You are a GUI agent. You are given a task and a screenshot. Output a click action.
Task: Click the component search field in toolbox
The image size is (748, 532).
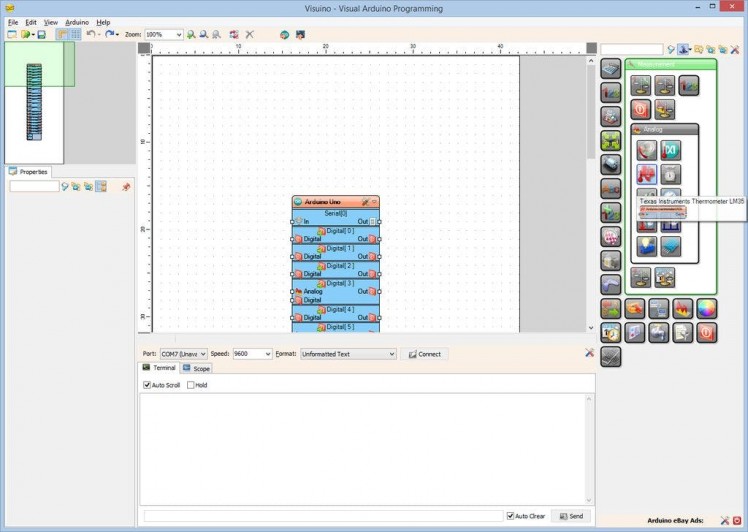tap(631, 49)
